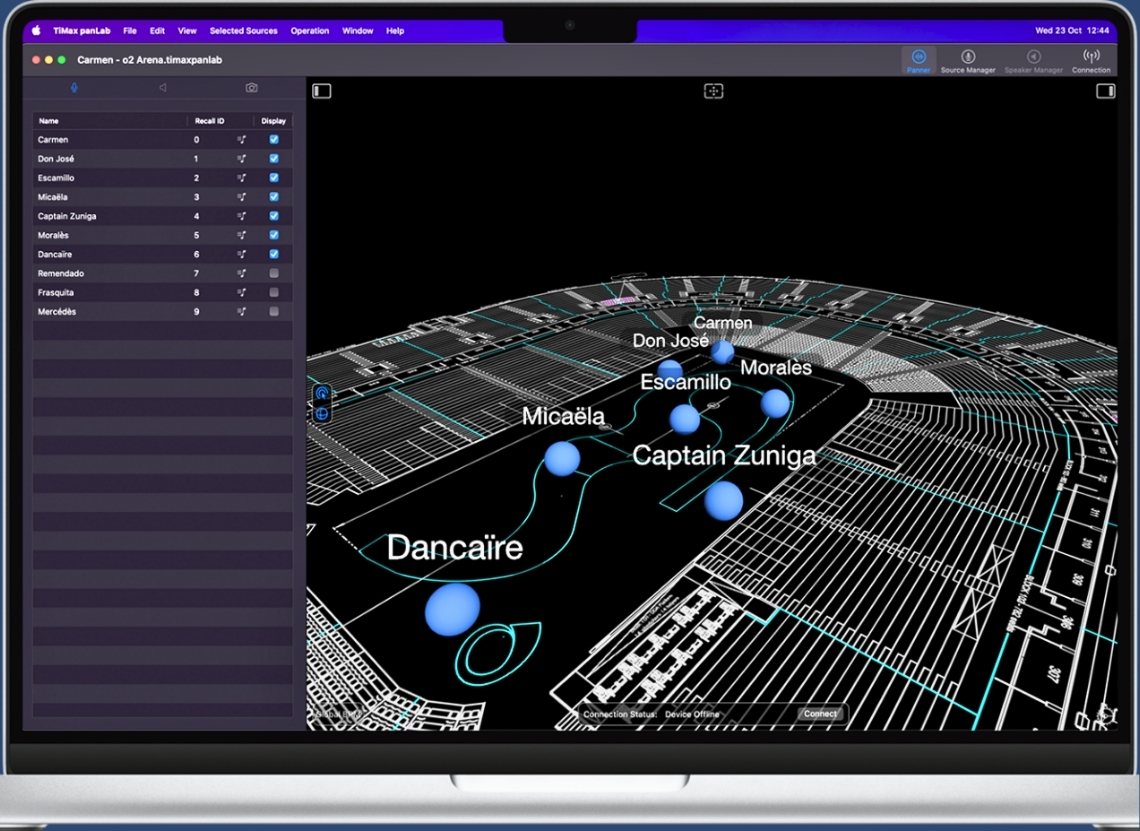The height and width of the screenshot is (831, 1140).
Task: Click the trajectory icon for Escamillo
Action: [x=241, y=178]
